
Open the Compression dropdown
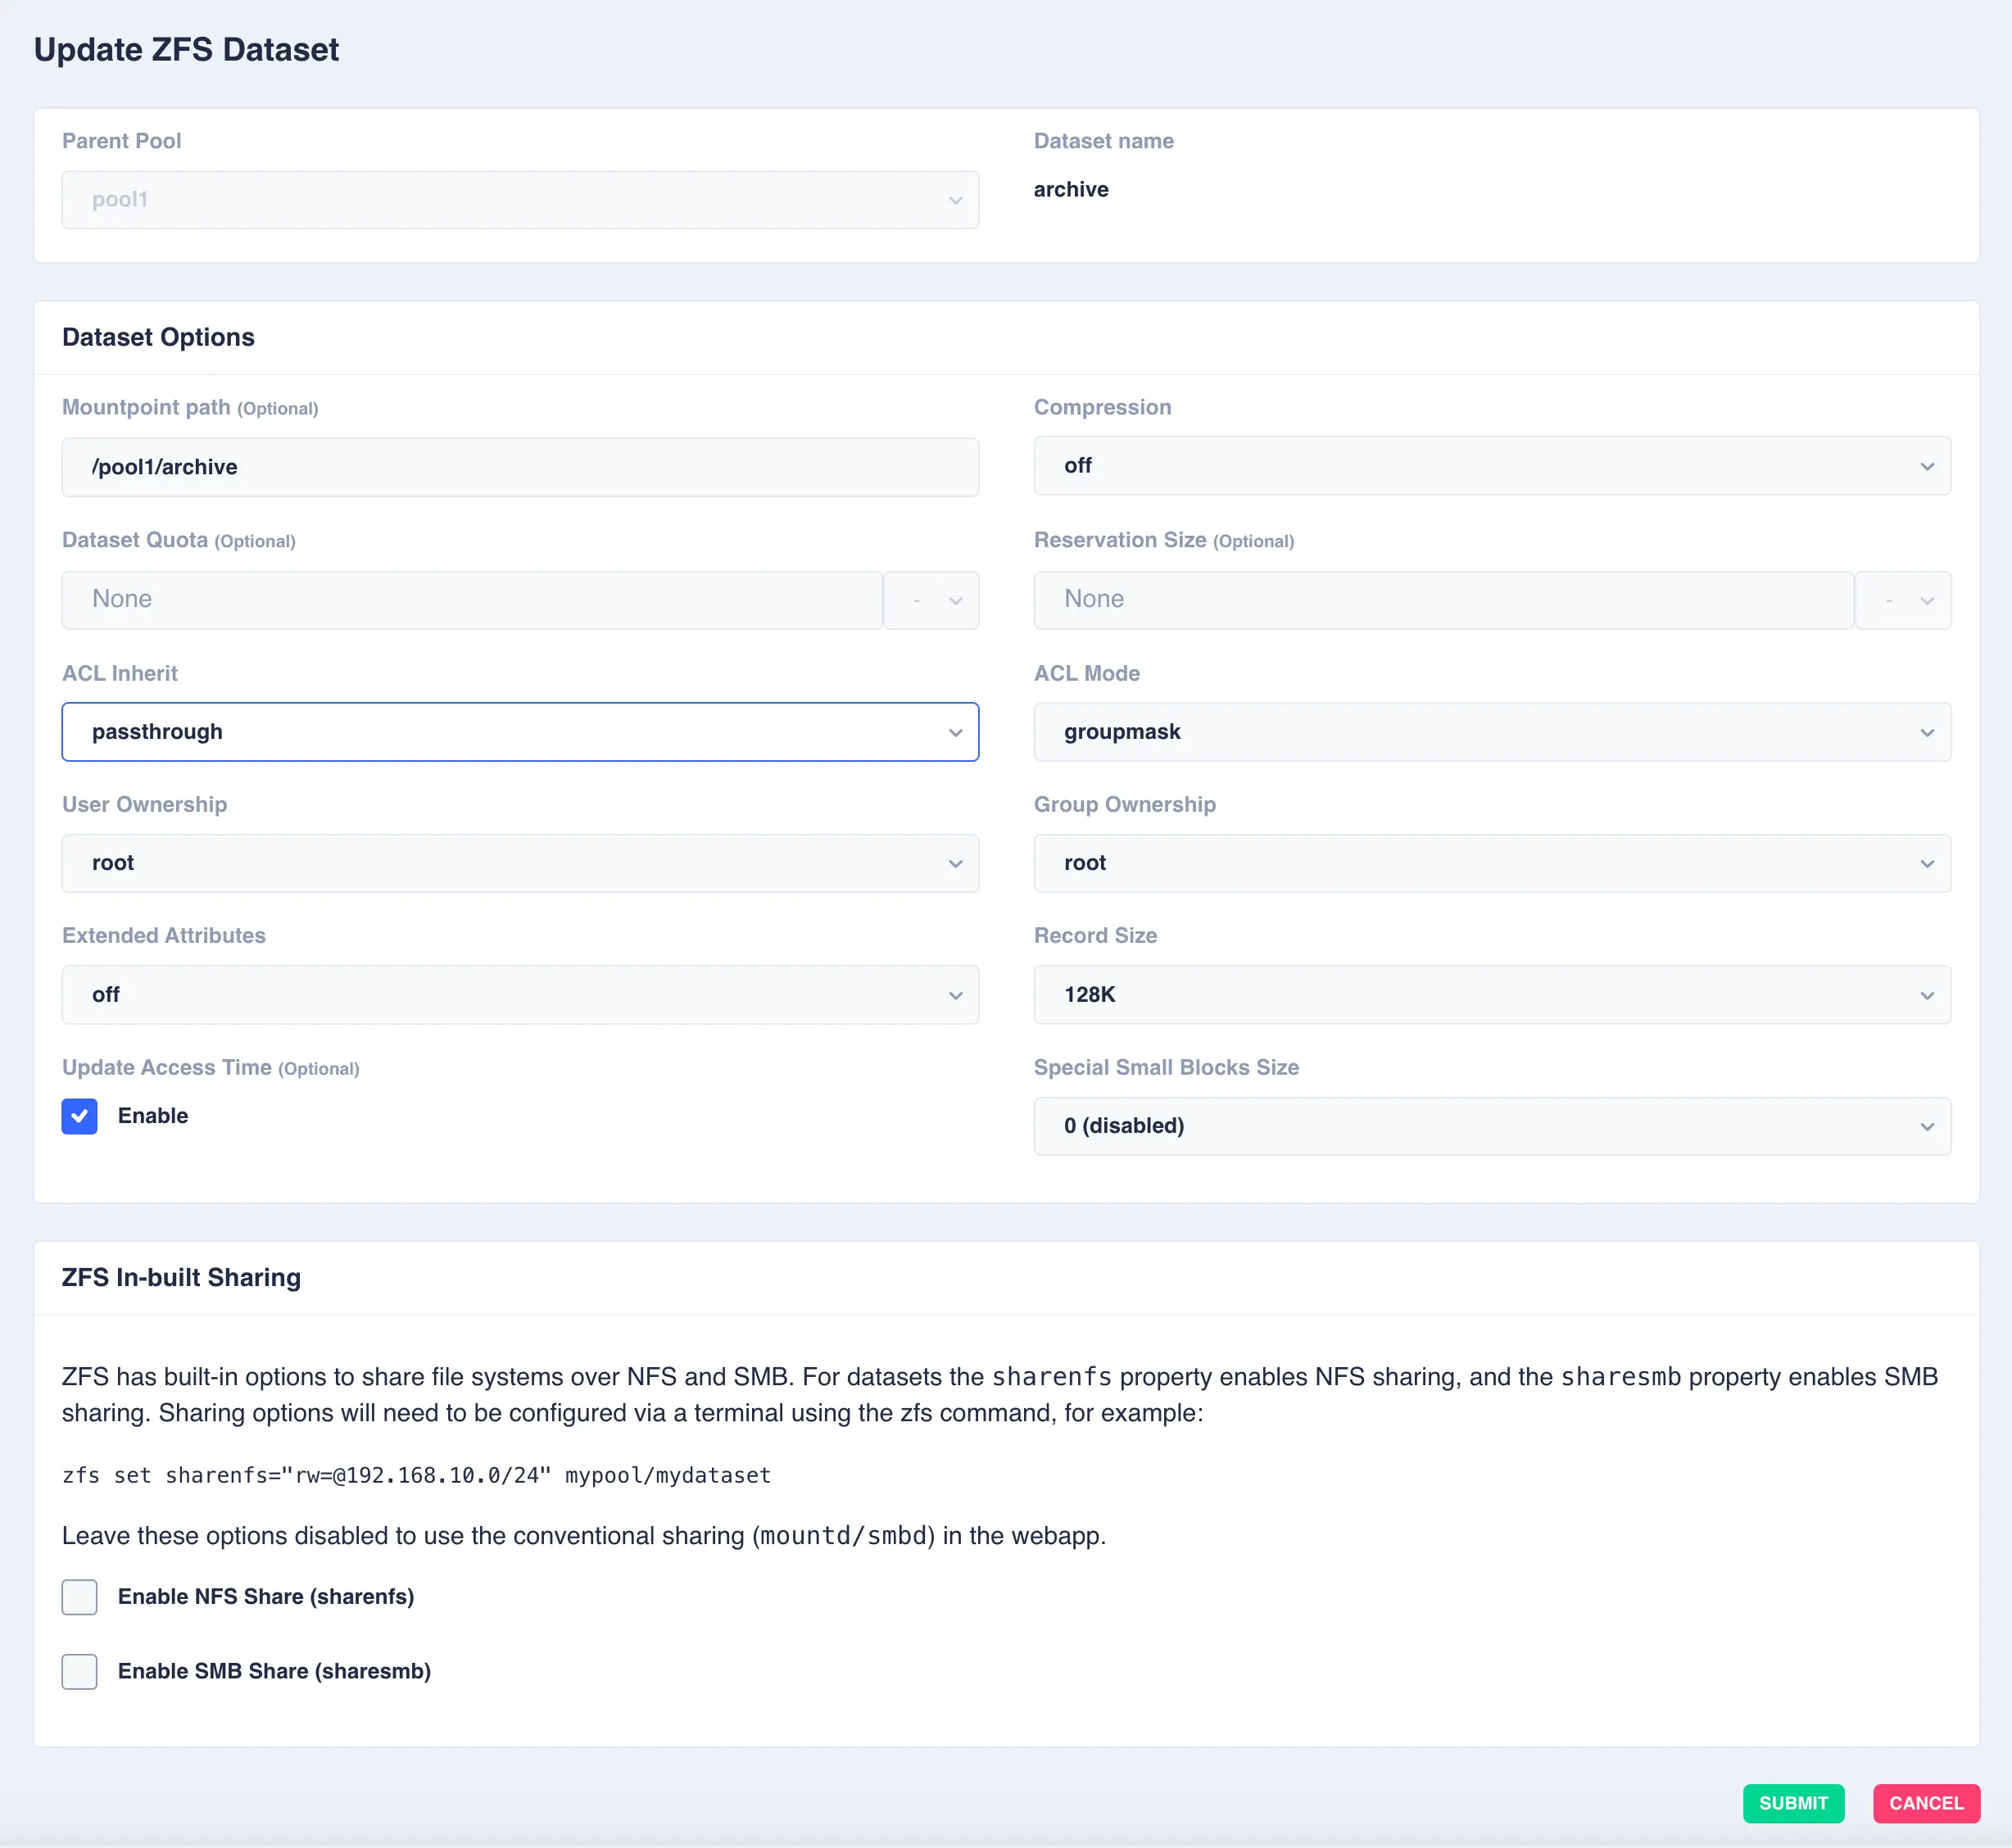[1491, 466]
